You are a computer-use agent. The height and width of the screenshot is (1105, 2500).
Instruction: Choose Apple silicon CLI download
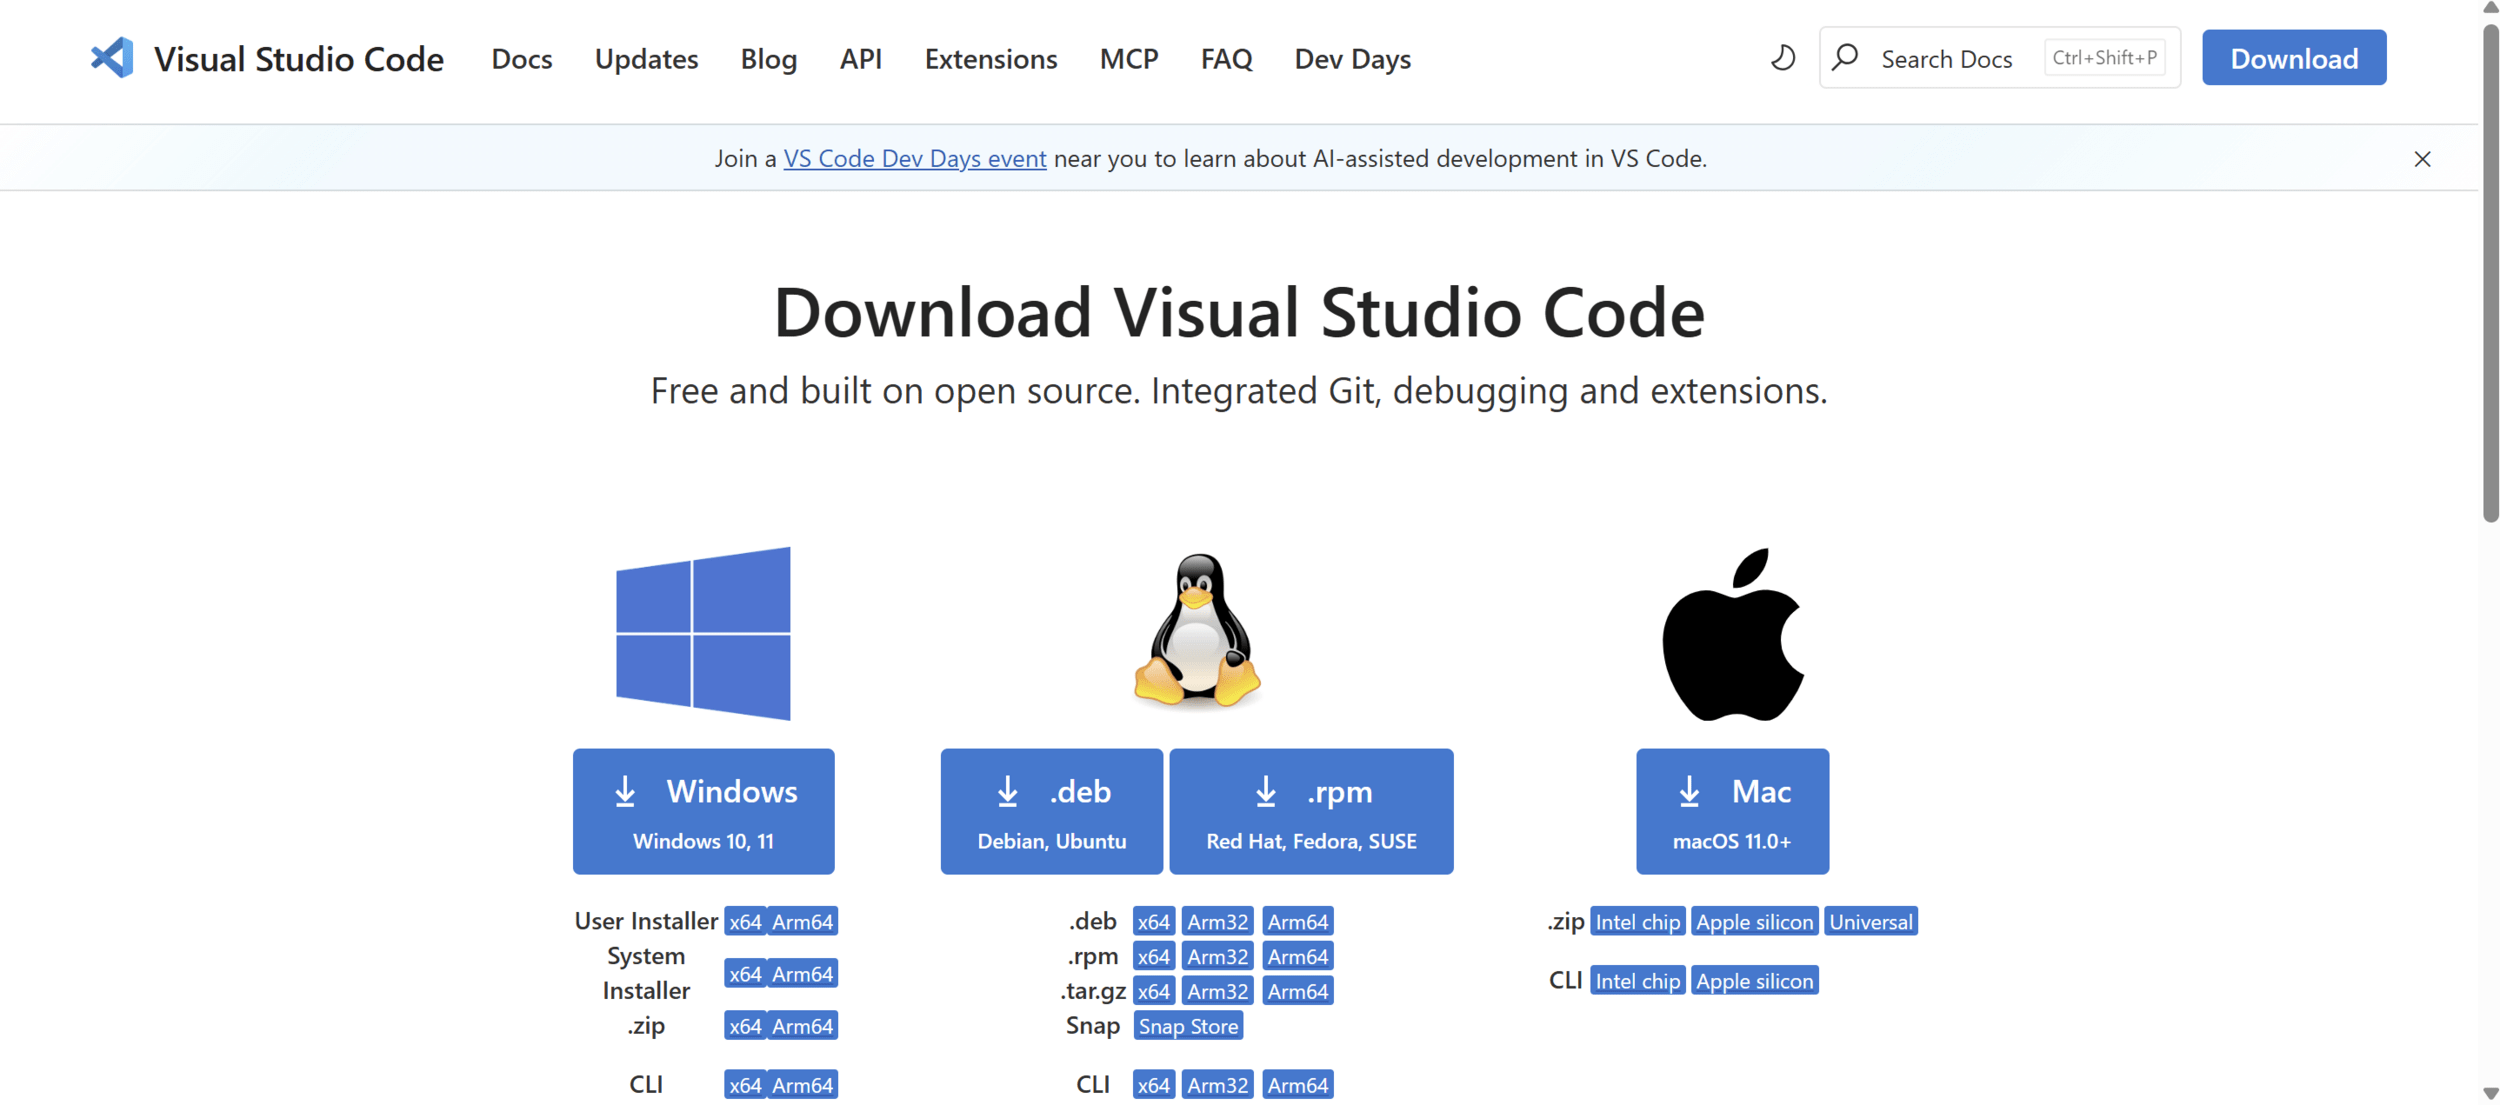click(1753, 981)
